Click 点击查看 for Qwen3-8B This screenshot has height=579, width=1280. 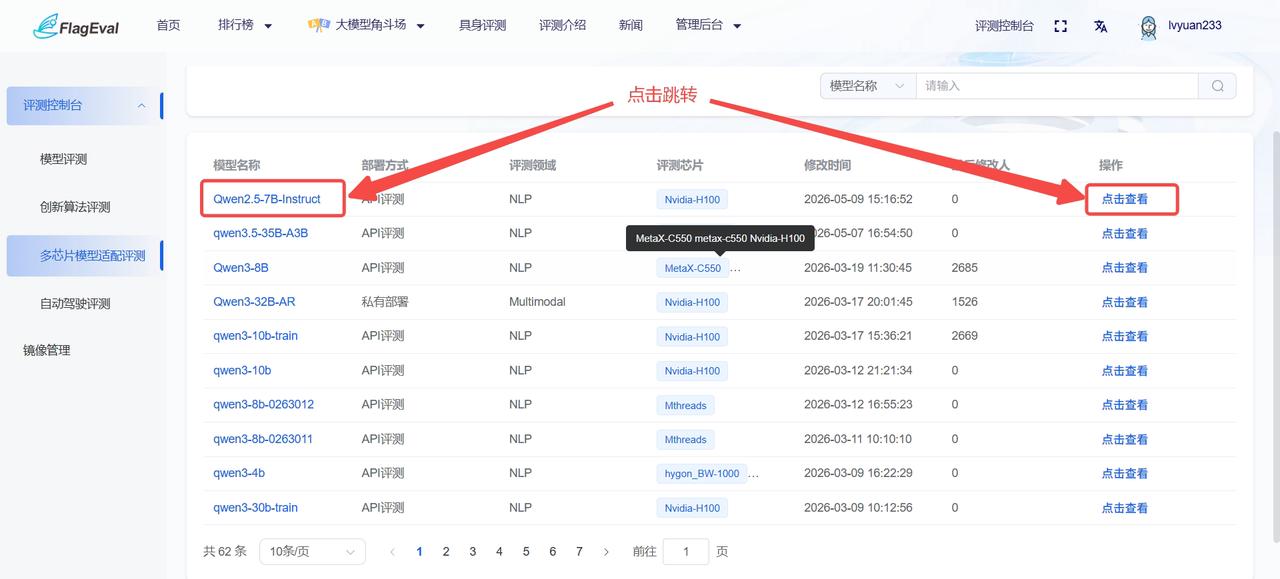tap(1125, 268)
